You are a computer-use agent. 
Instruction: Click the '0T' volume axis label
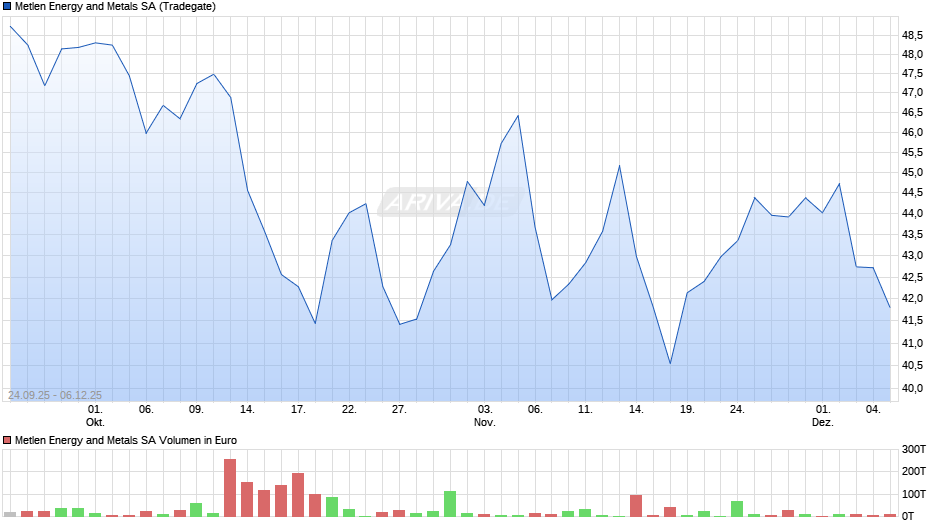tap(908, 516)
